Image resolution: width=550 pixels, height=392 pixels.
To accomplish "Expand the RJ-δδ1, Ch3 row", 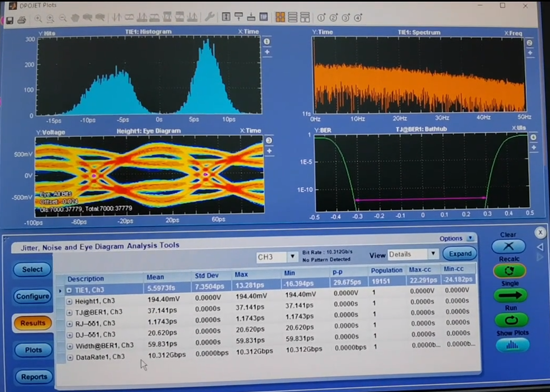I will (69, 324).
